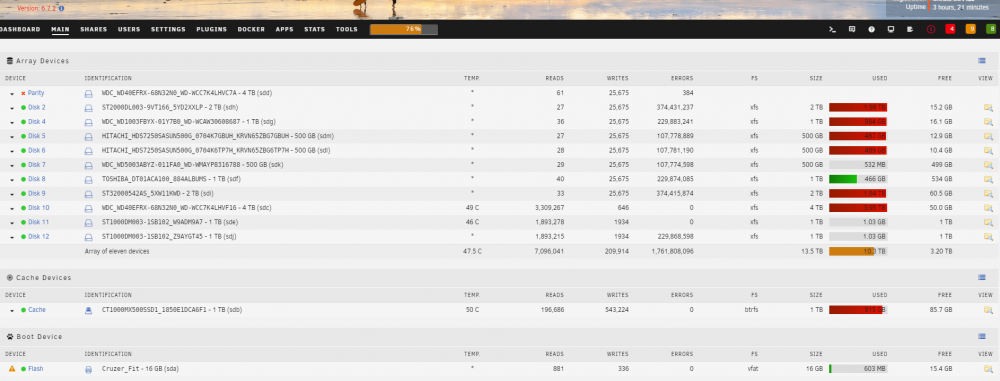Click the red circled alert icon

tap(930, 29)
